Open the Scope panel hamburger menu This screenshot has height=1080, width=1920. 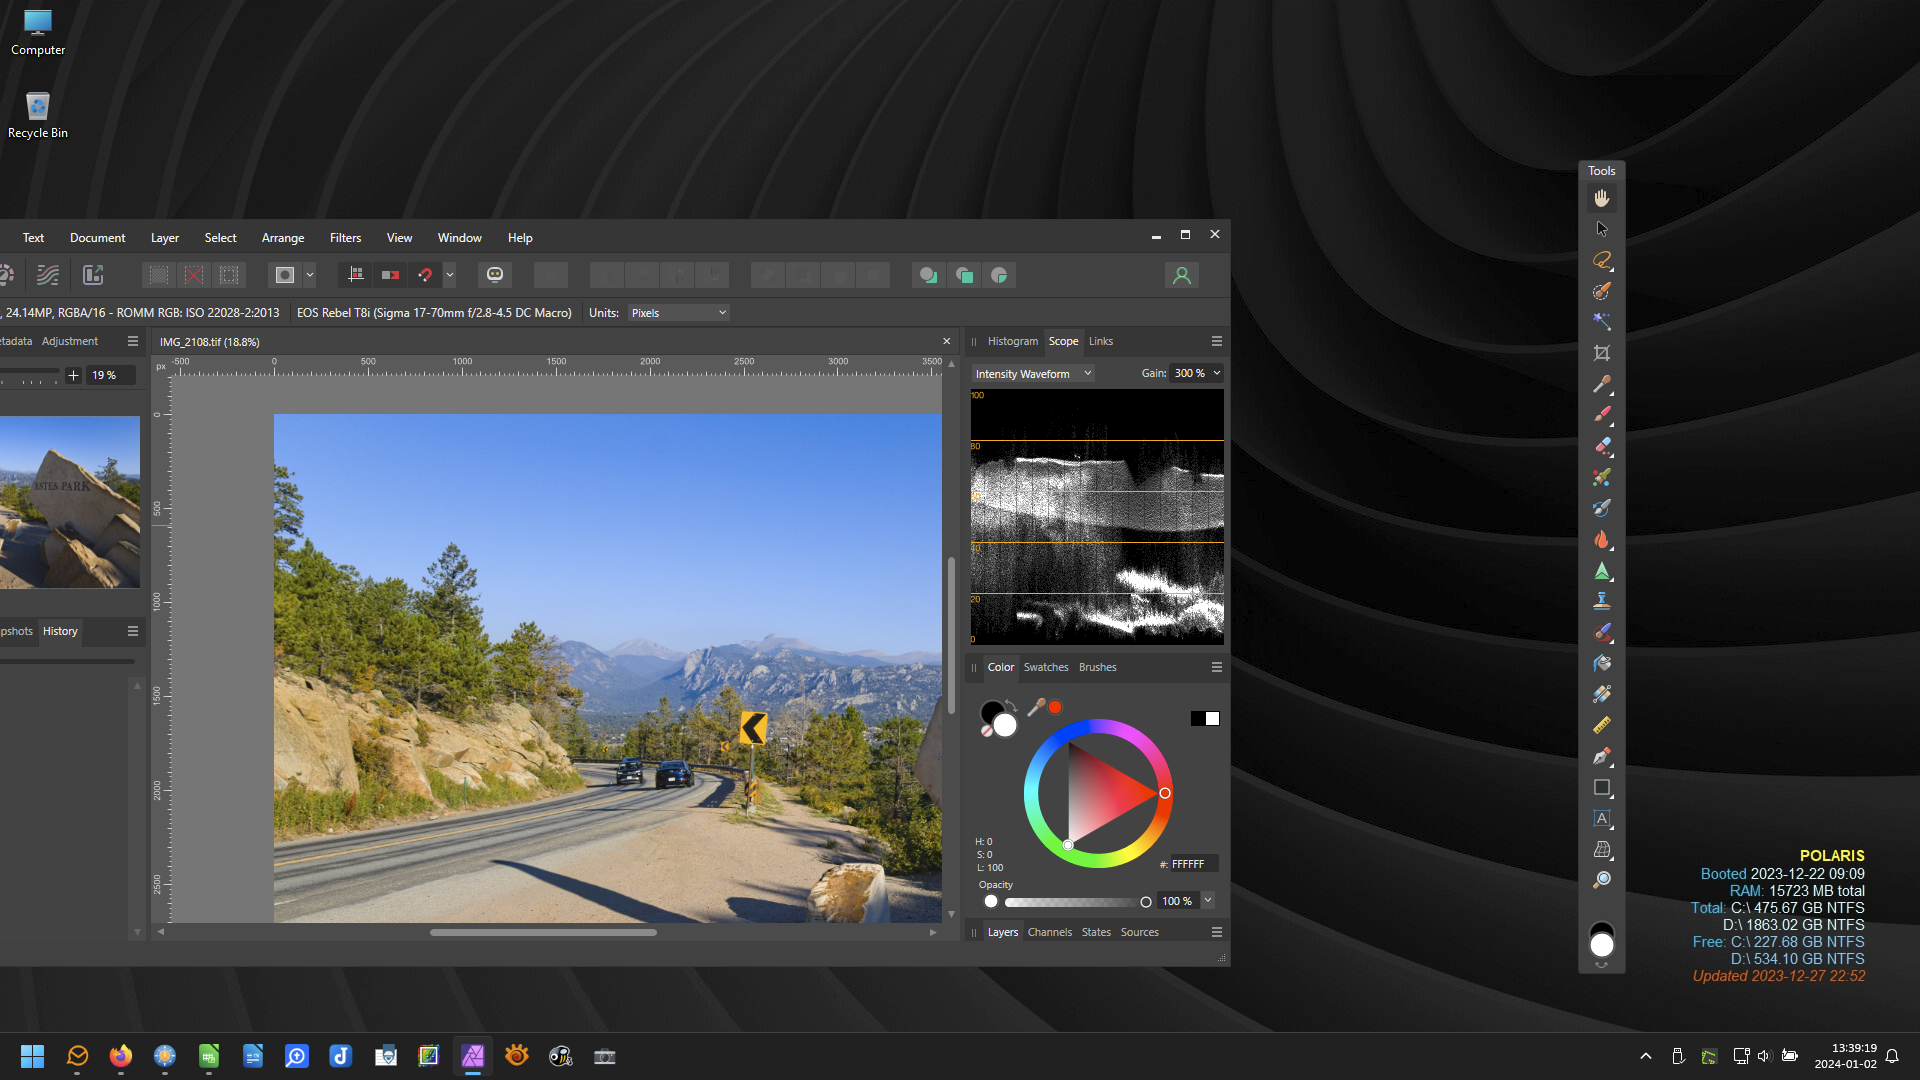[1217, 341]
